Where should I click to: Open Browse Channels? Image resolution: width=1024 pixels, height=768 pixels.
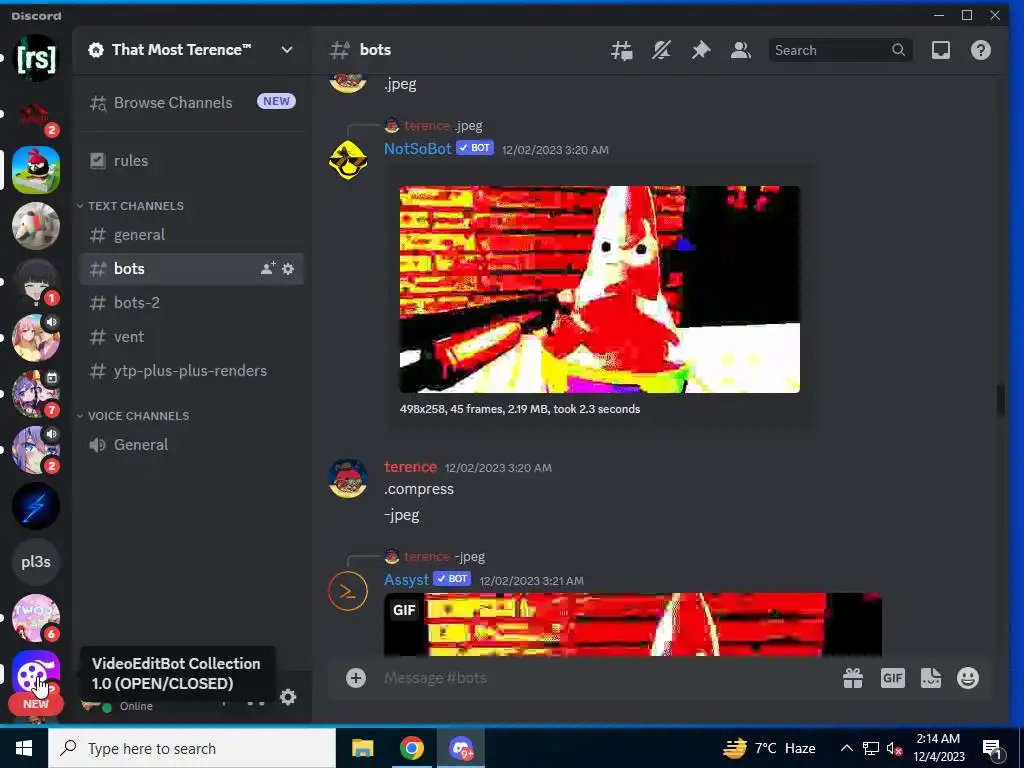point(192,103)
